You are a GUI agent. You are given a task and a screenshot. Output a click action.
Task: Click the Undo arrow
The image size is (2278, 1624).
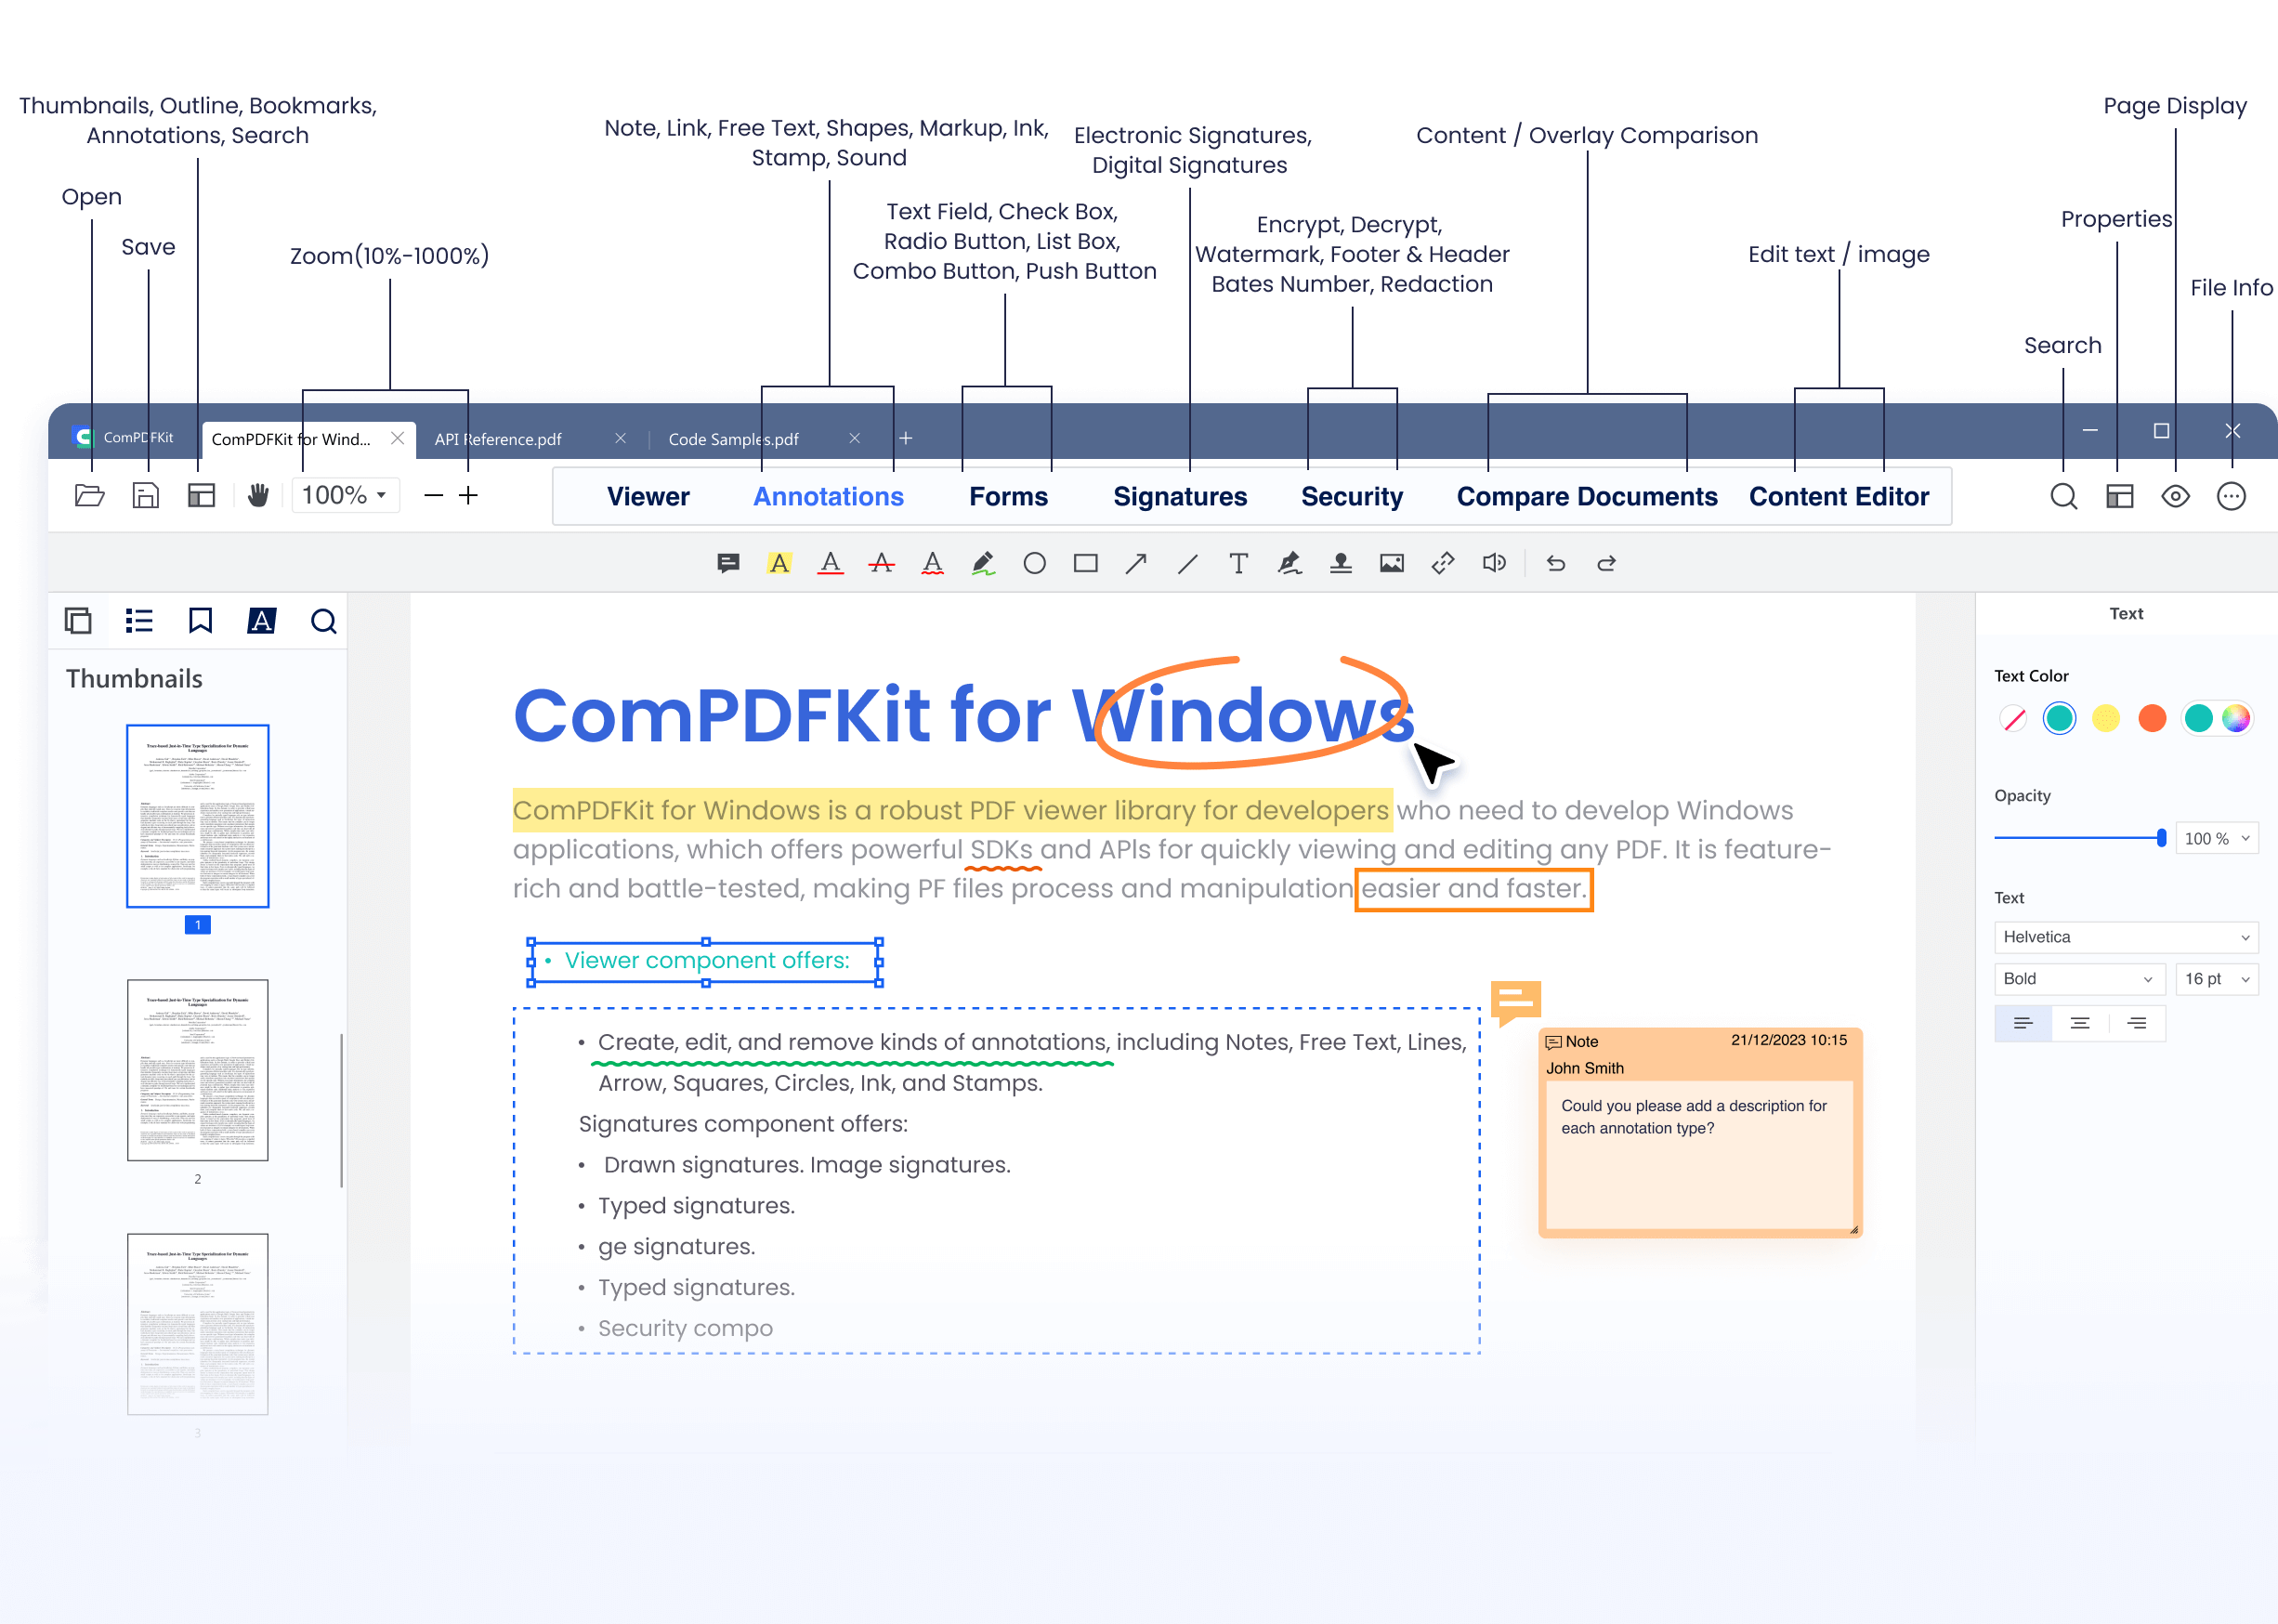coord(1556,564)
